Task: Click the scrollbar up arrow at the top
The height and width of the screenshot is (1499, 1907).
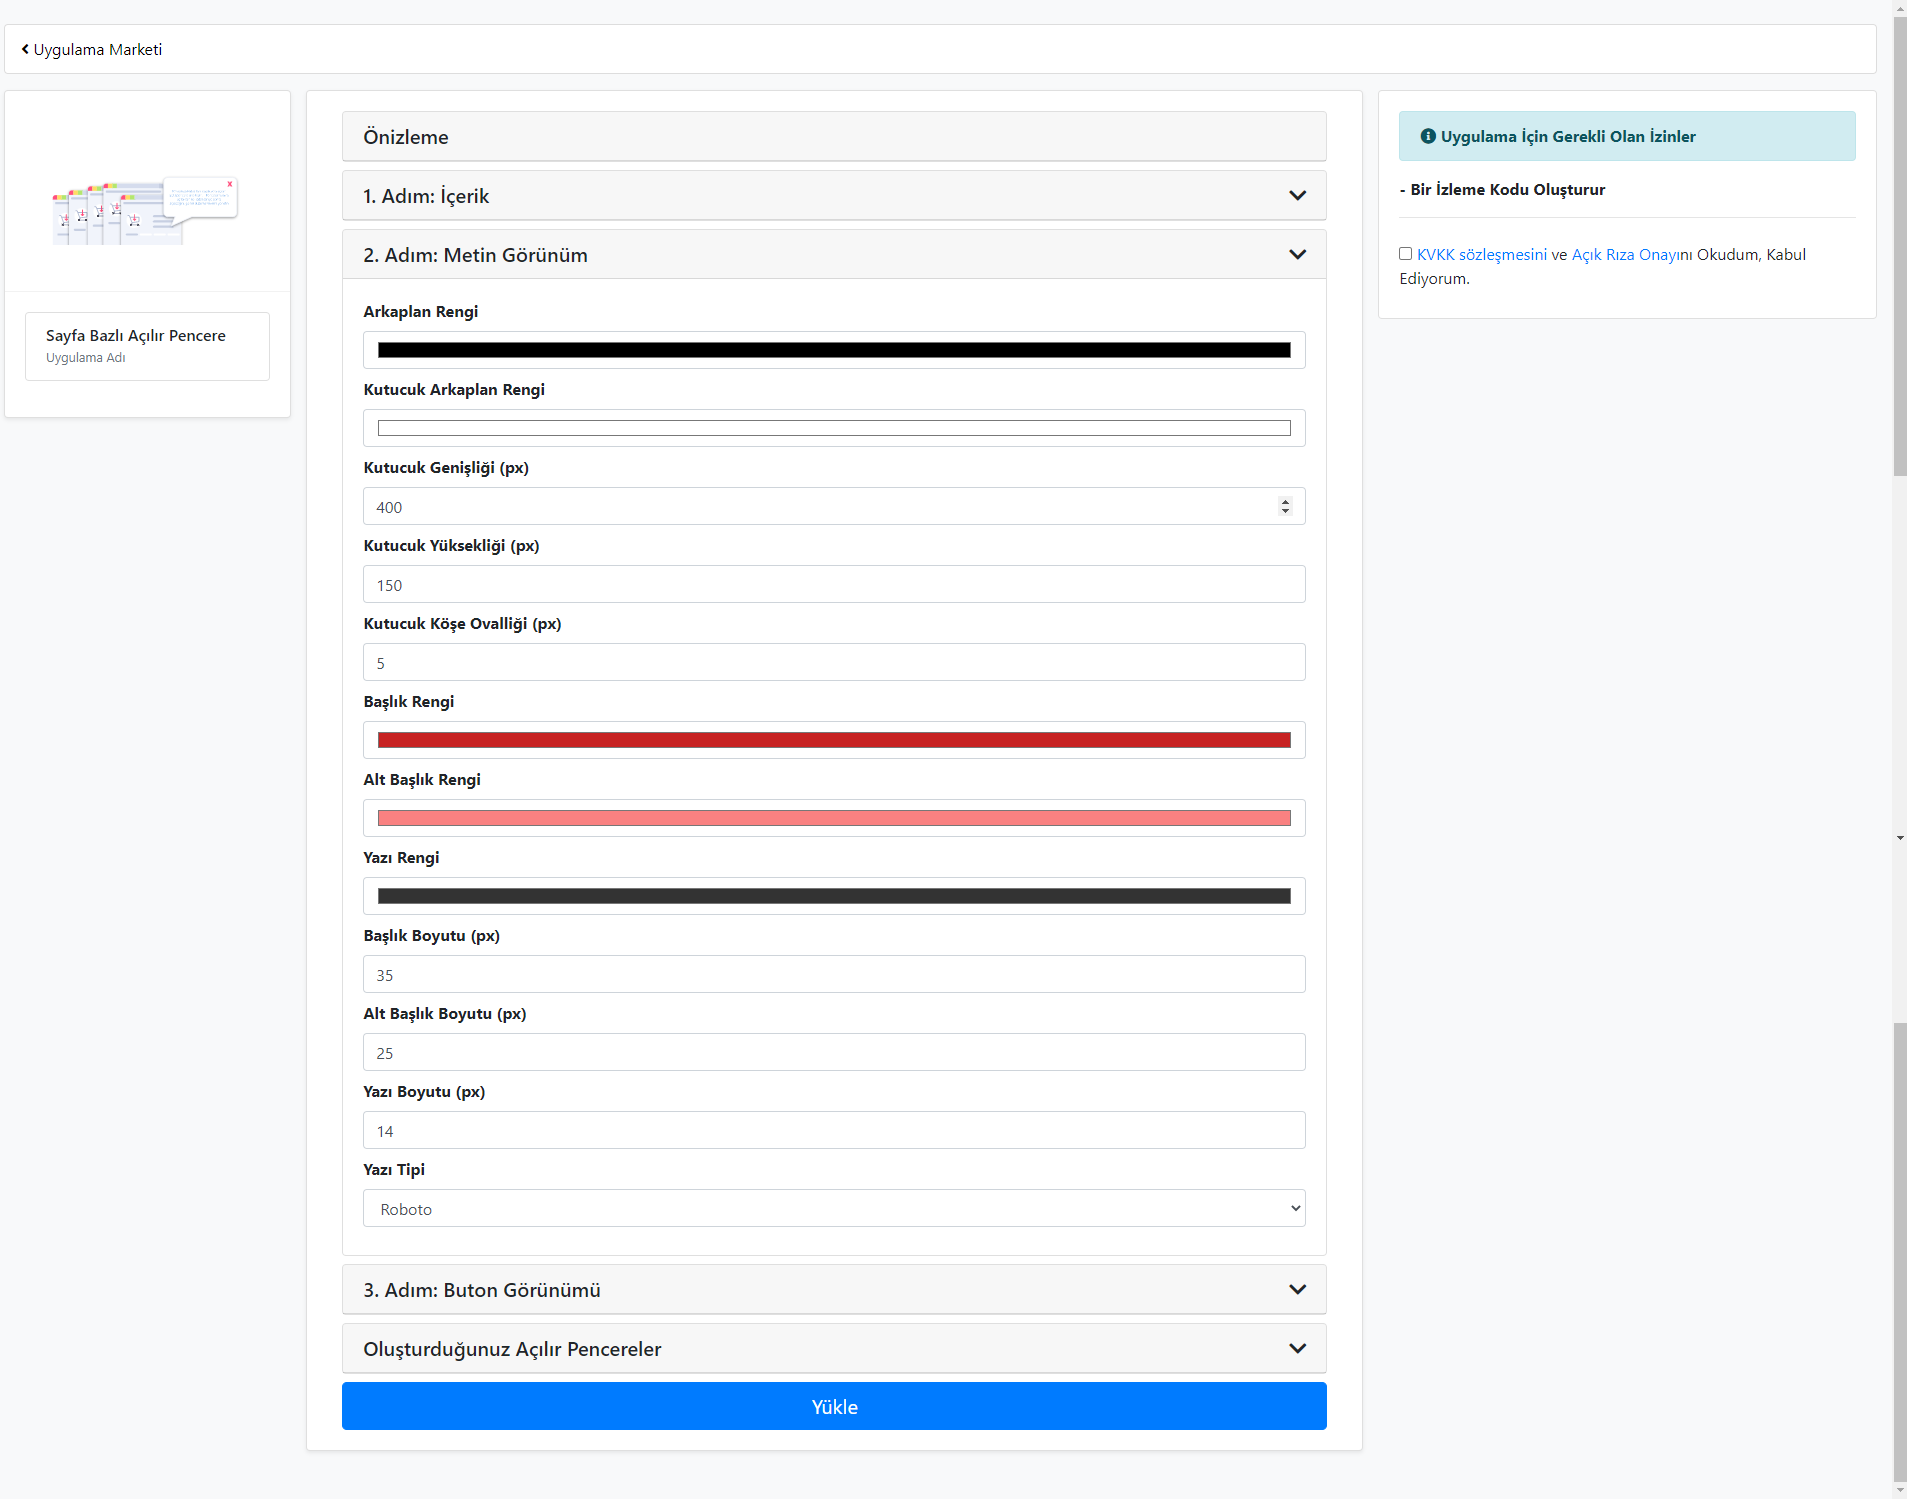Action: [x=1899, y=7]
